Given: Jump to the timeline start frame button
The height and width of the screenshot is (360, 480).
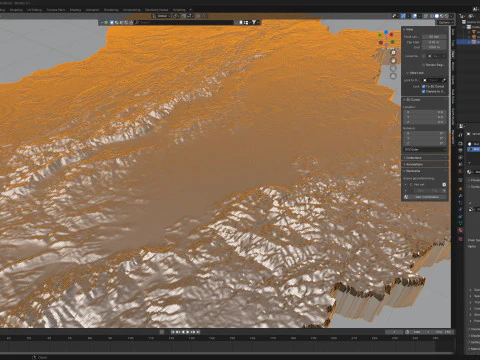Looking at the screenshot, I should click(x=173, y=332).
